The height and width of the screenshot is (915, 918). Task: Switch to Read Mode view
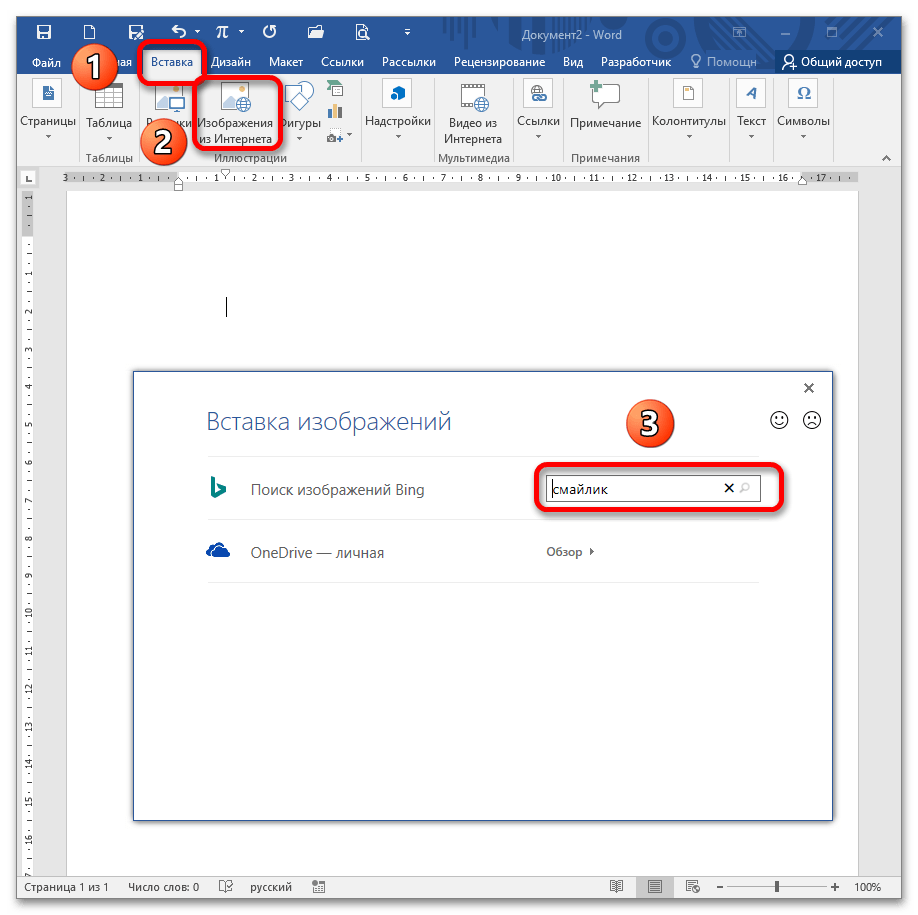616,886
